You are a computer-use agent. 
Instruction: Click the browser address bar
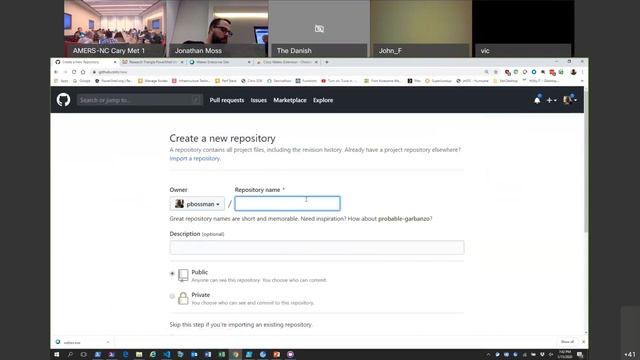pos(286,72)
